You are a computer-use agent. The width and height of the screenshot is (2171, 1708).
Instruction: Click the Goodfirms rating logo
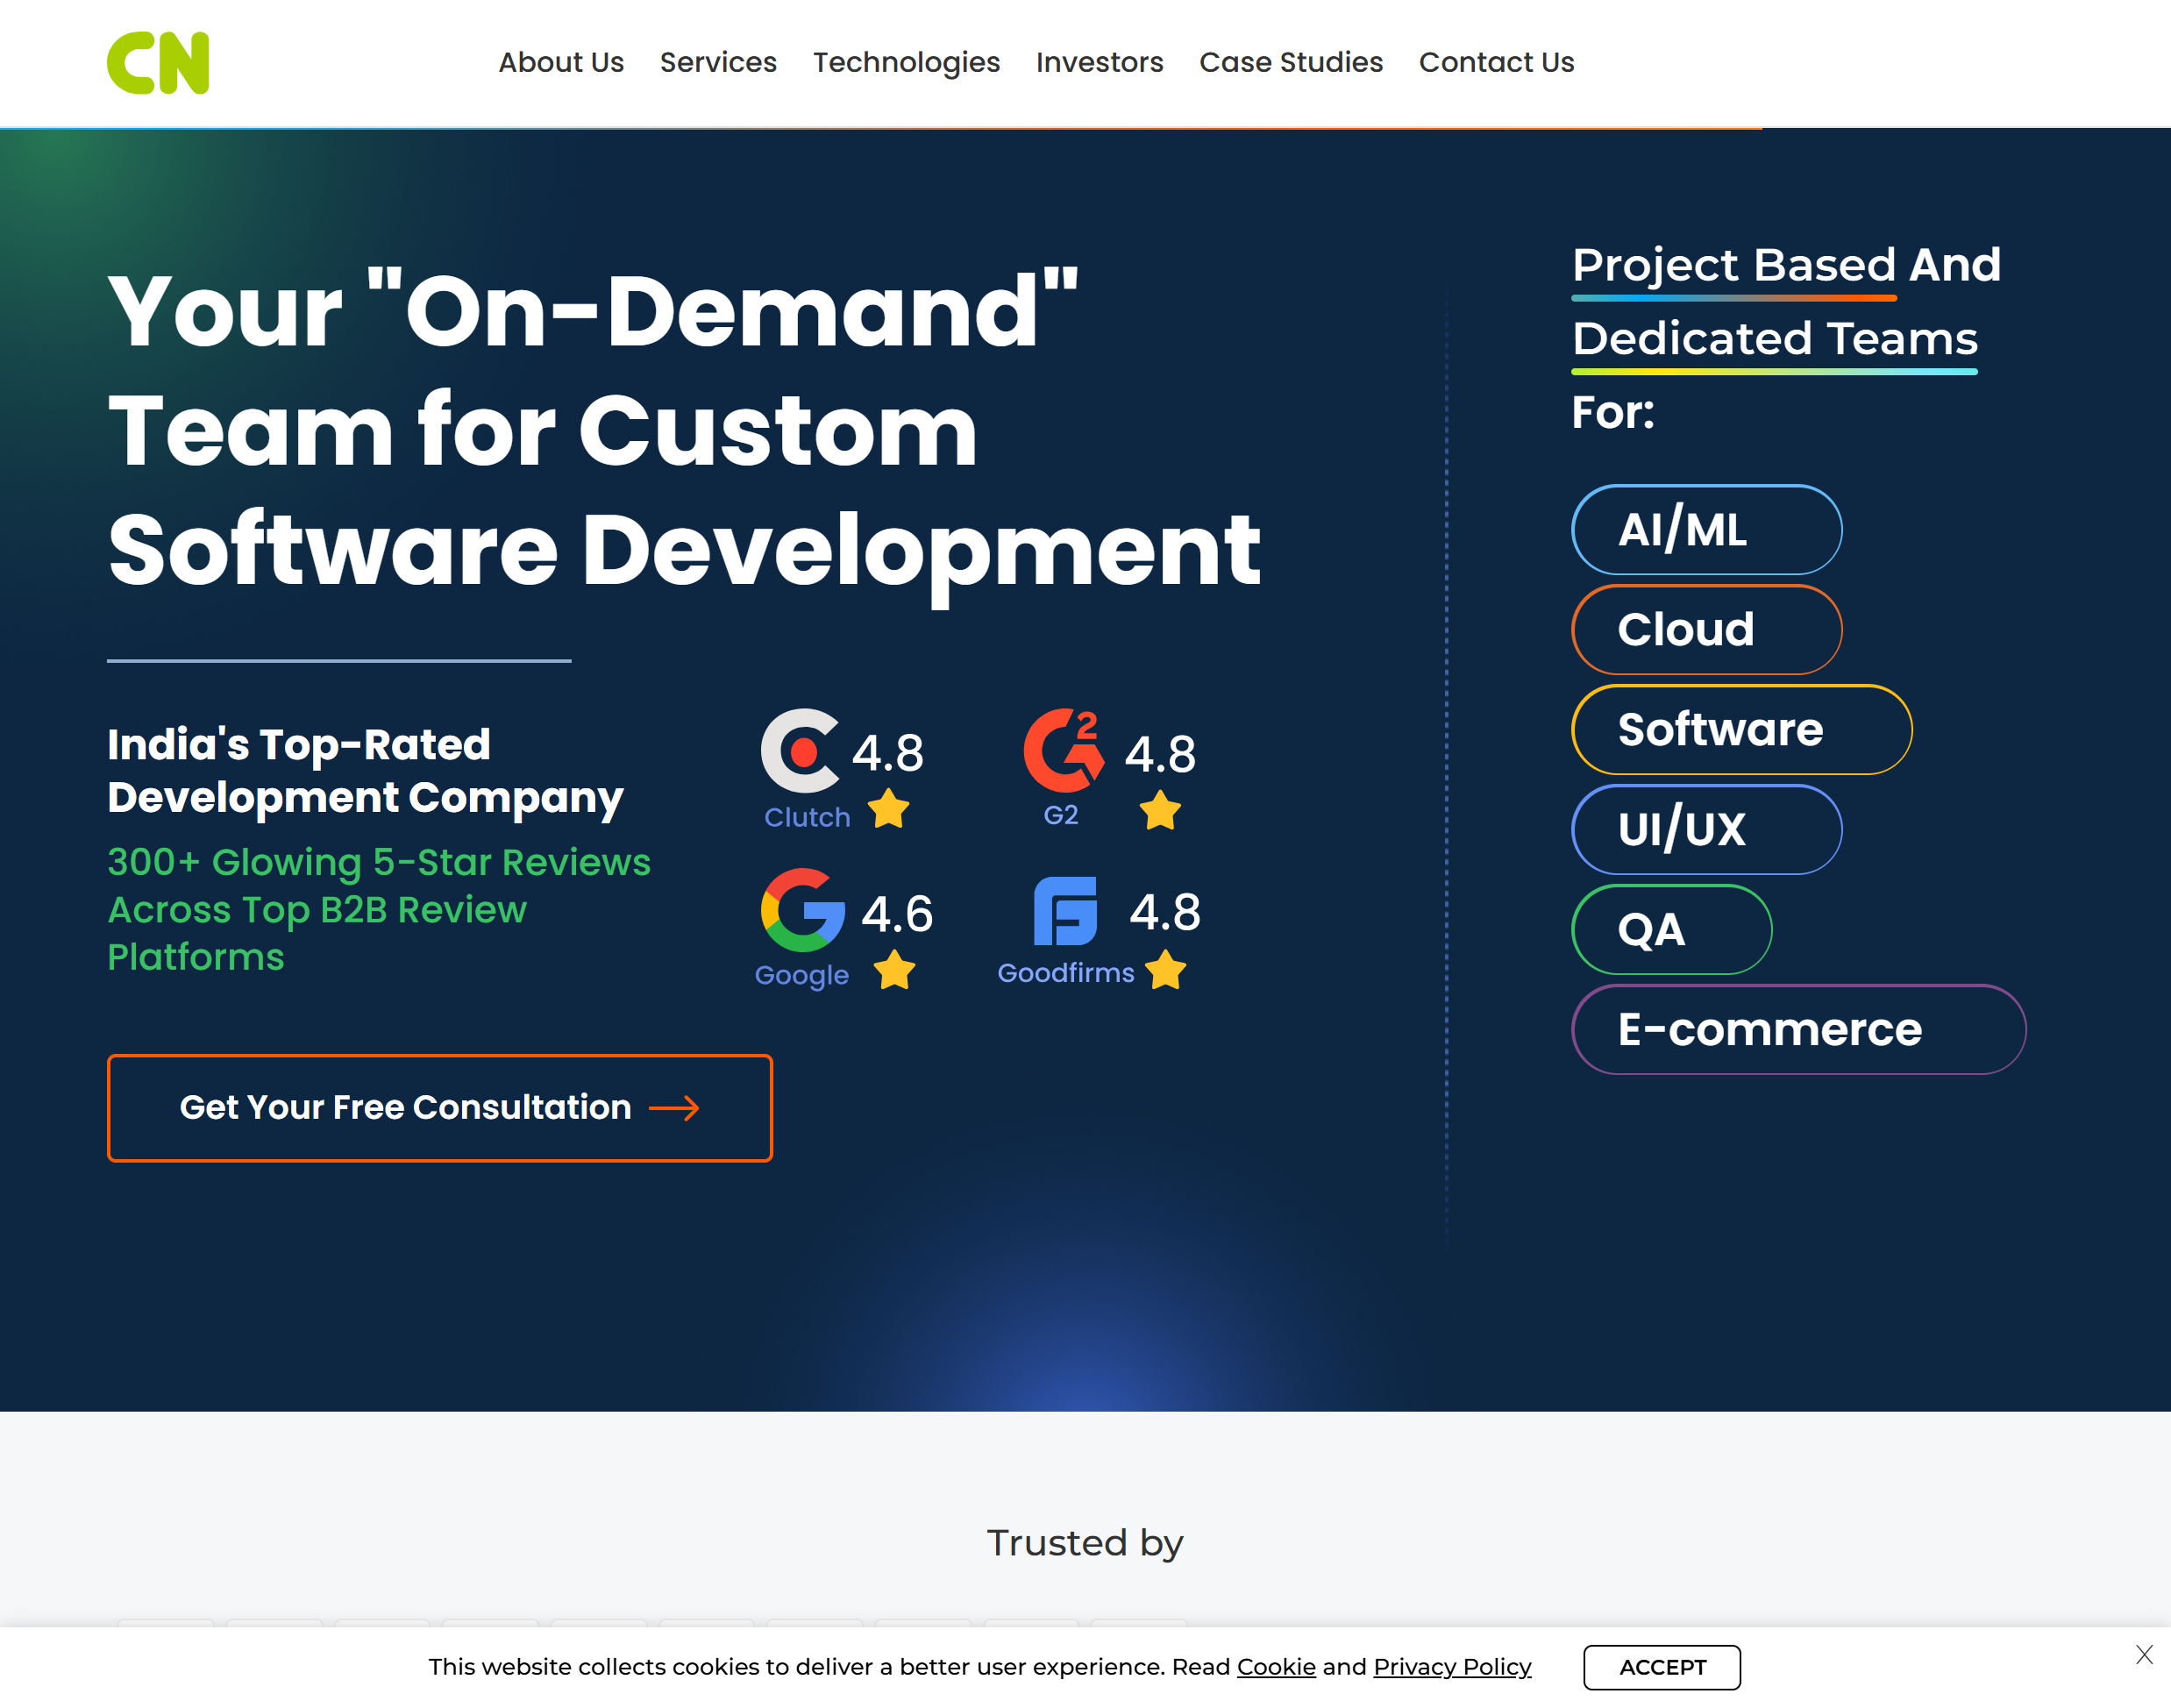[x=1065, y=911]
